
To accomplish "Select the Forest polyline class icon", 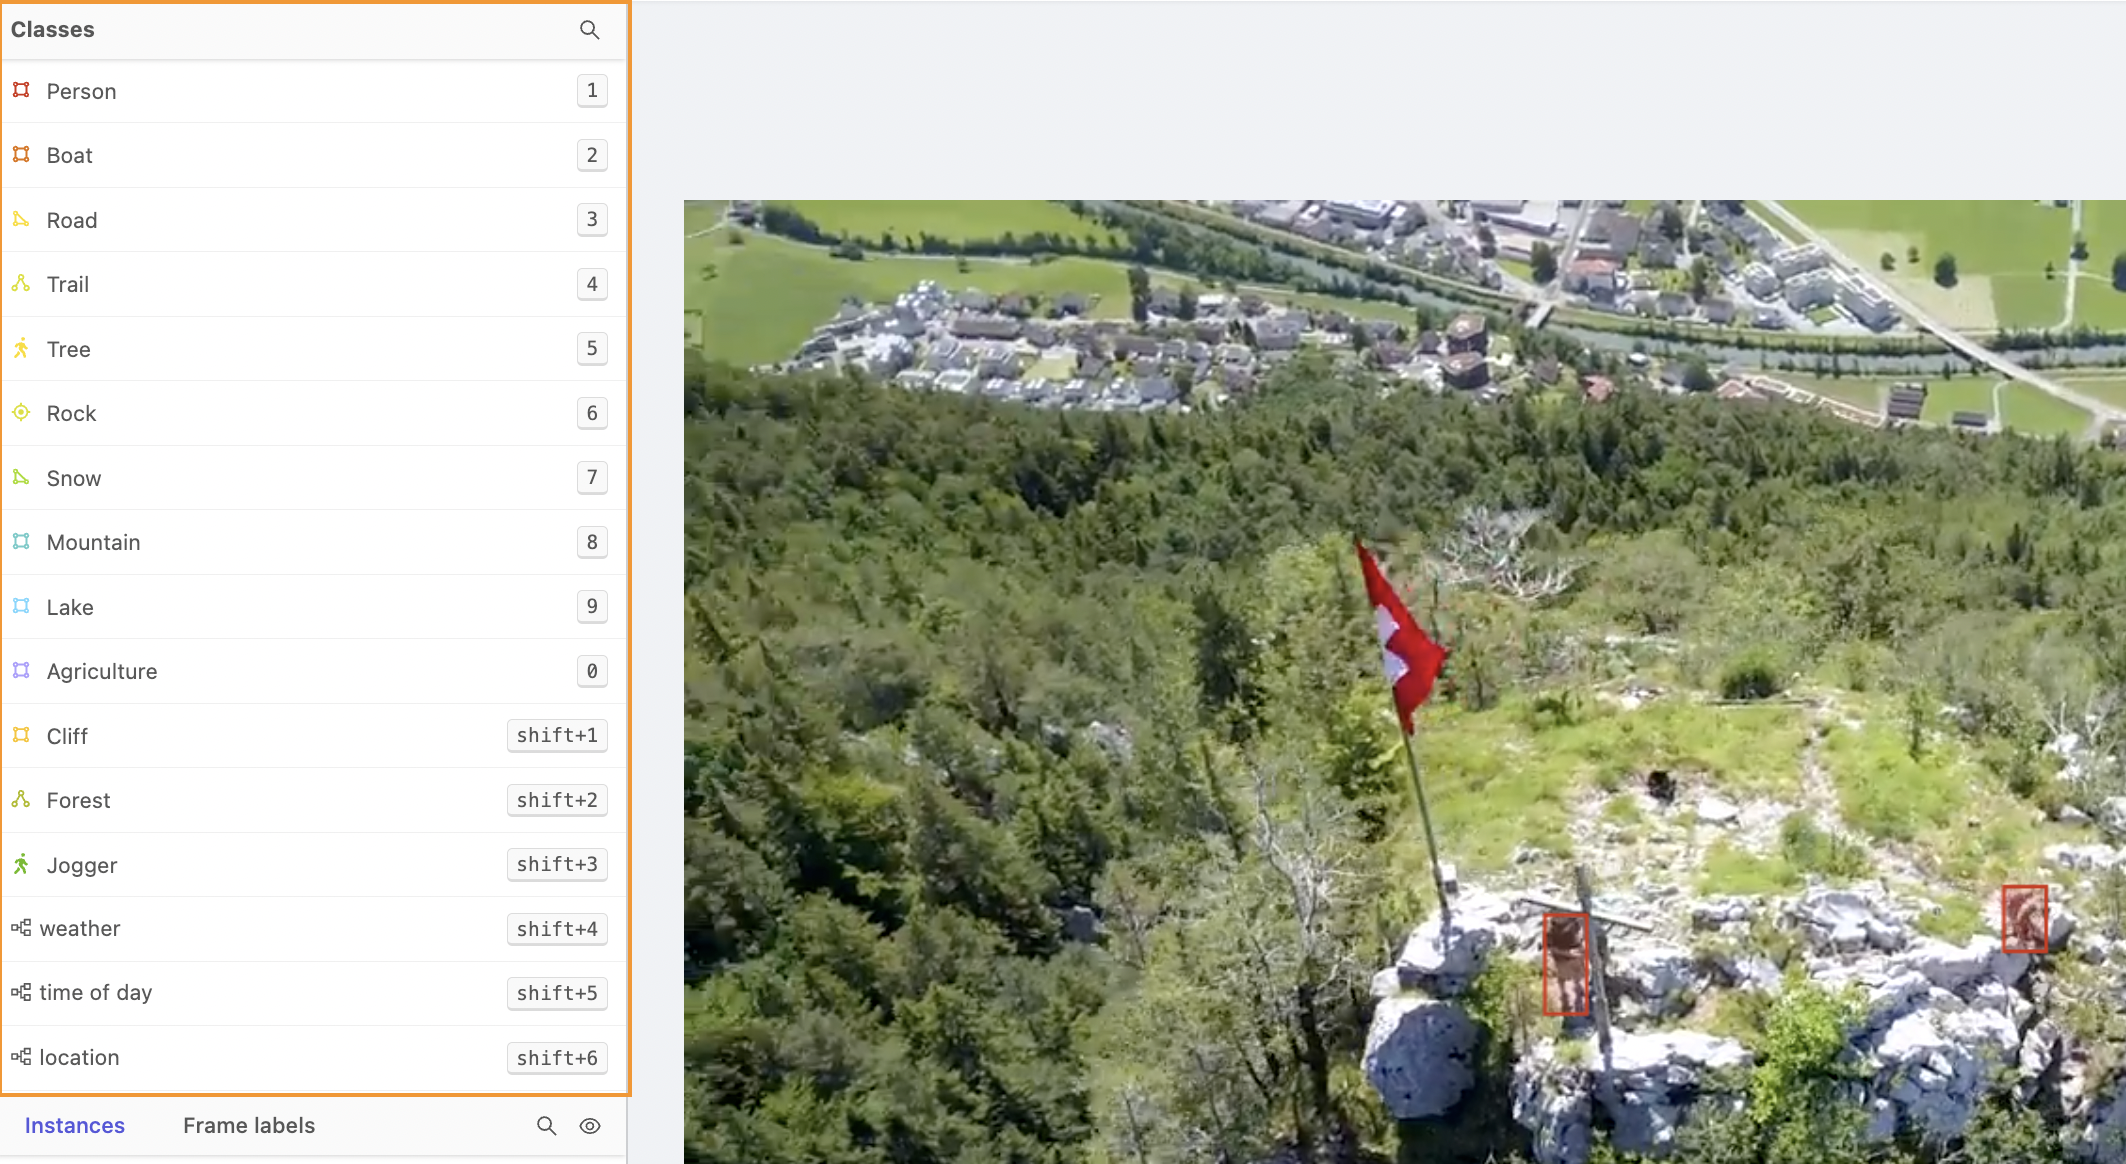I will click(21, 799).
